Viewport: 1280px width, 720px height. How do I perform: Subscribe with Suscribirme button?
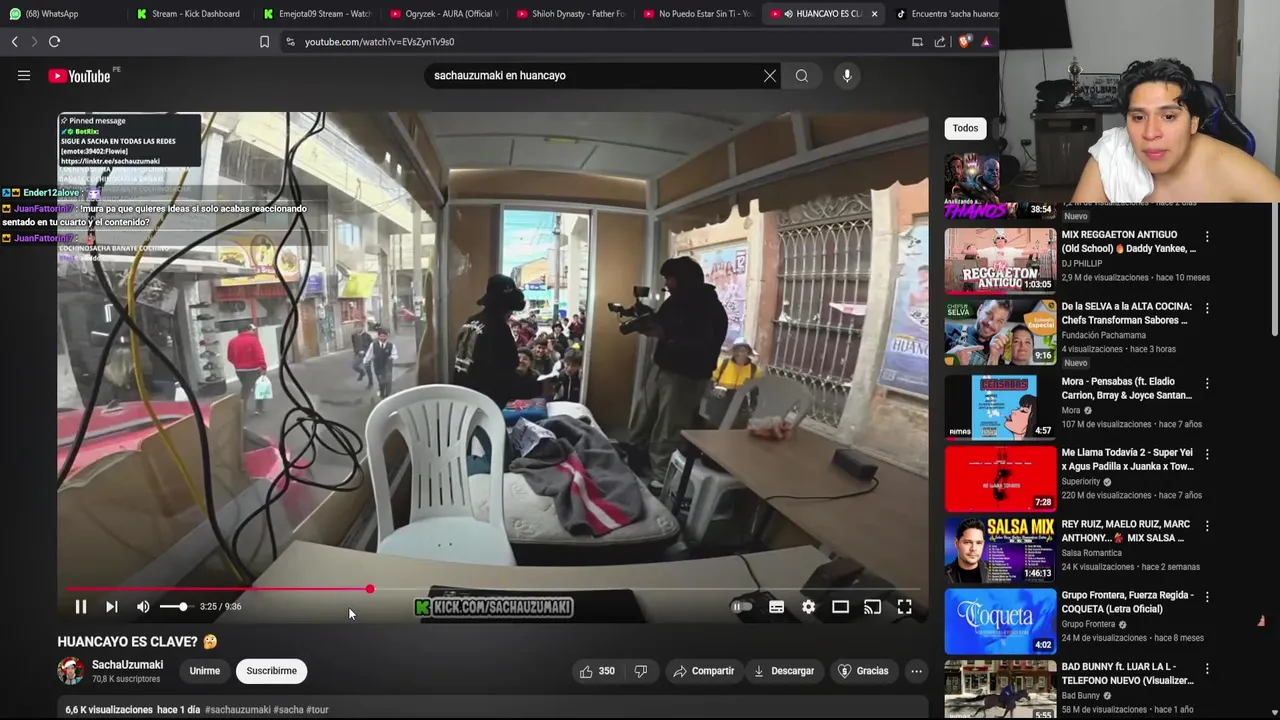[271, 671]
